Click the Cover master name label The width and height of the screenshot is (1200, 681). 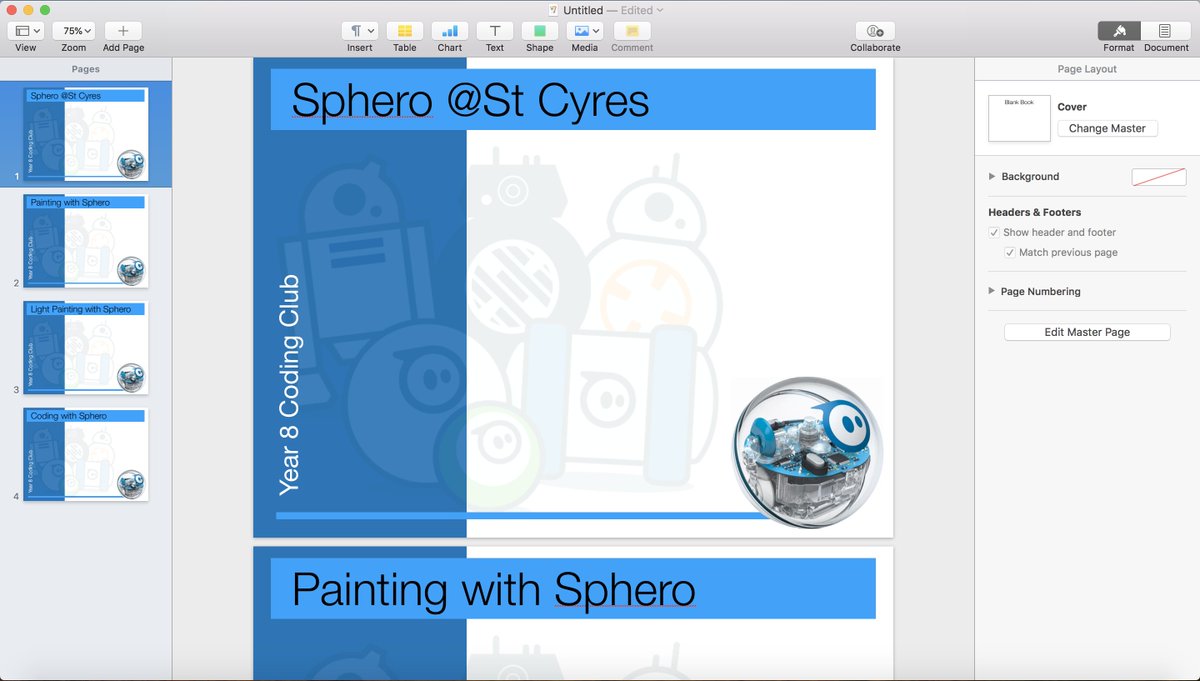(1072, 107)
